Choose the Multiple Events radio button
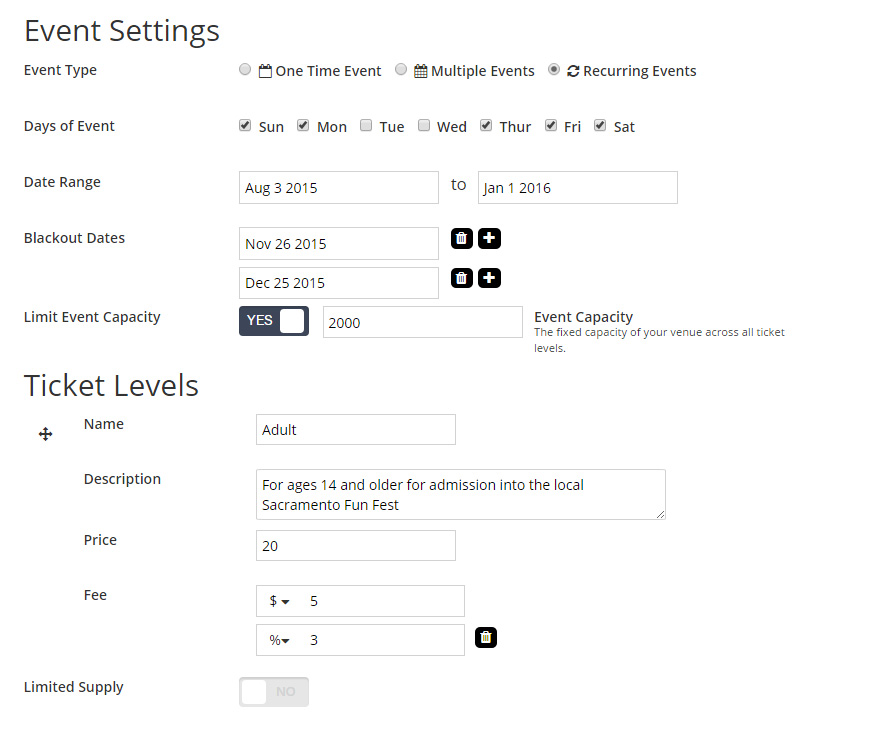893x738 pixels. coord(401,70)
